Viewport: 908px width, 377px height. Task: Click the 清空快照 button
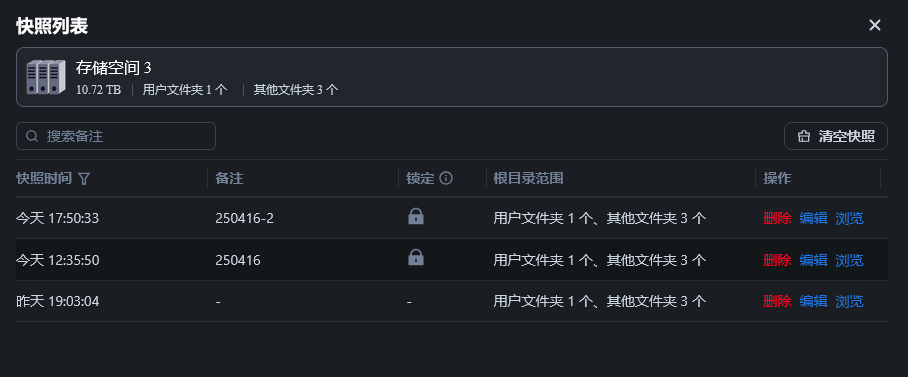(836, 136)
